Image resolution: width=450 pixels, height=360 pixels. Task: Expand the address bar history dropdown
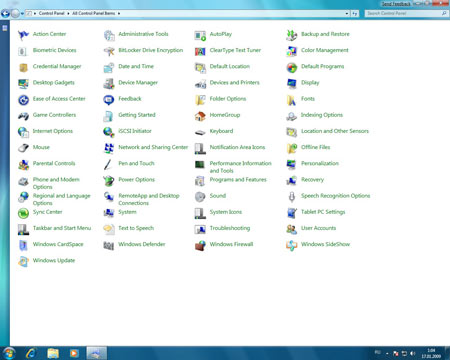click(x=347, y=13)
